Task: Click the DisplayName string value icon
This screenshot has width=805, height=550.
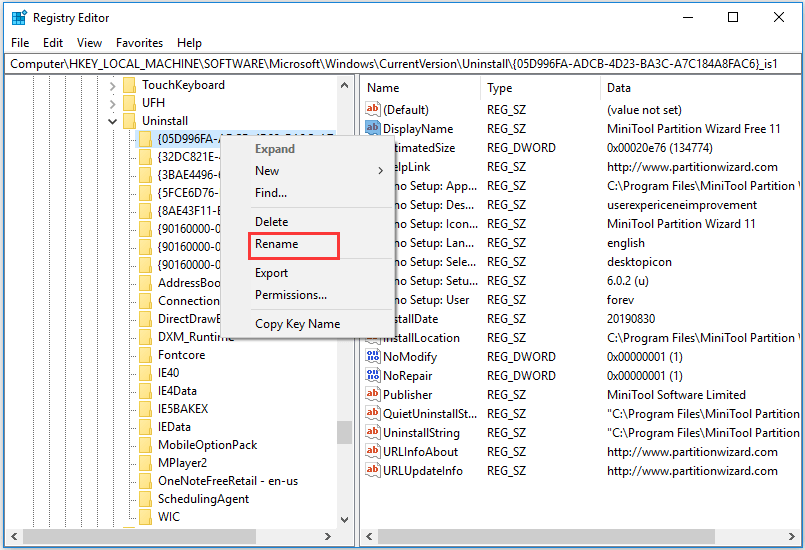Action: tap(373, 128)
